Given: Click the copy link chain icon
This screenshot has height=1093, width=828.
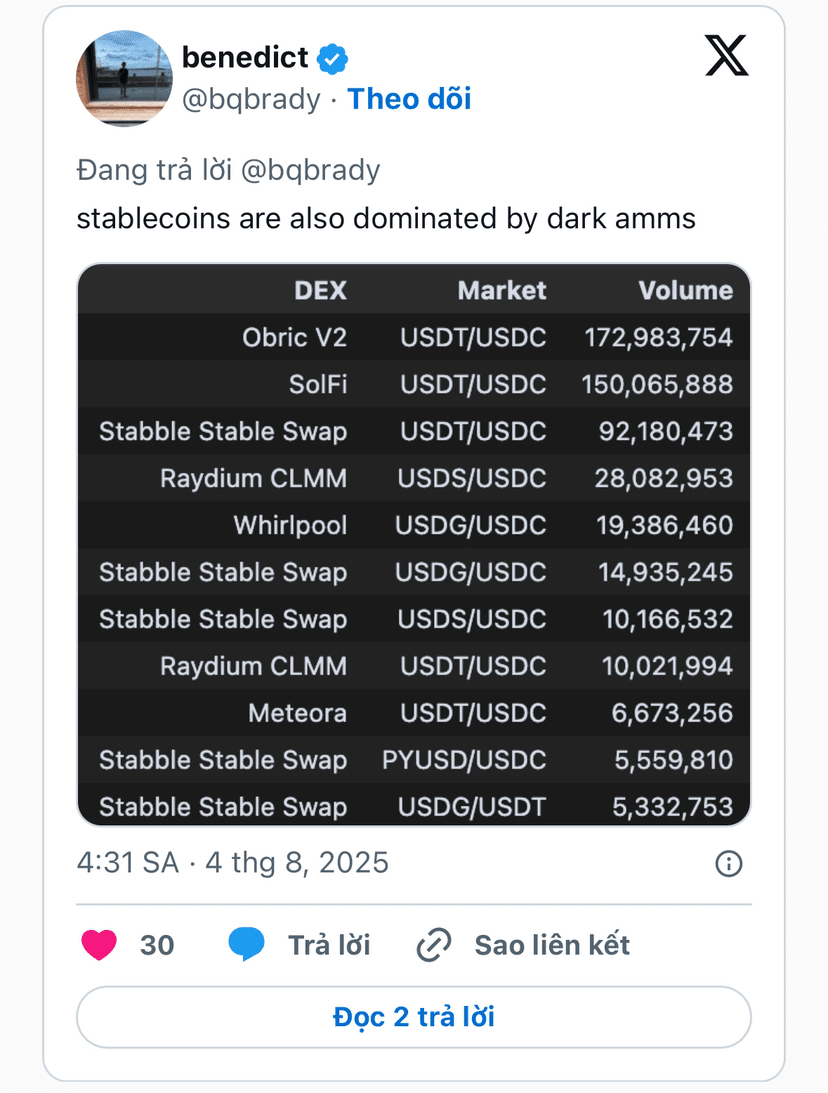Looking at the screenshot, I should click(434, 945).
